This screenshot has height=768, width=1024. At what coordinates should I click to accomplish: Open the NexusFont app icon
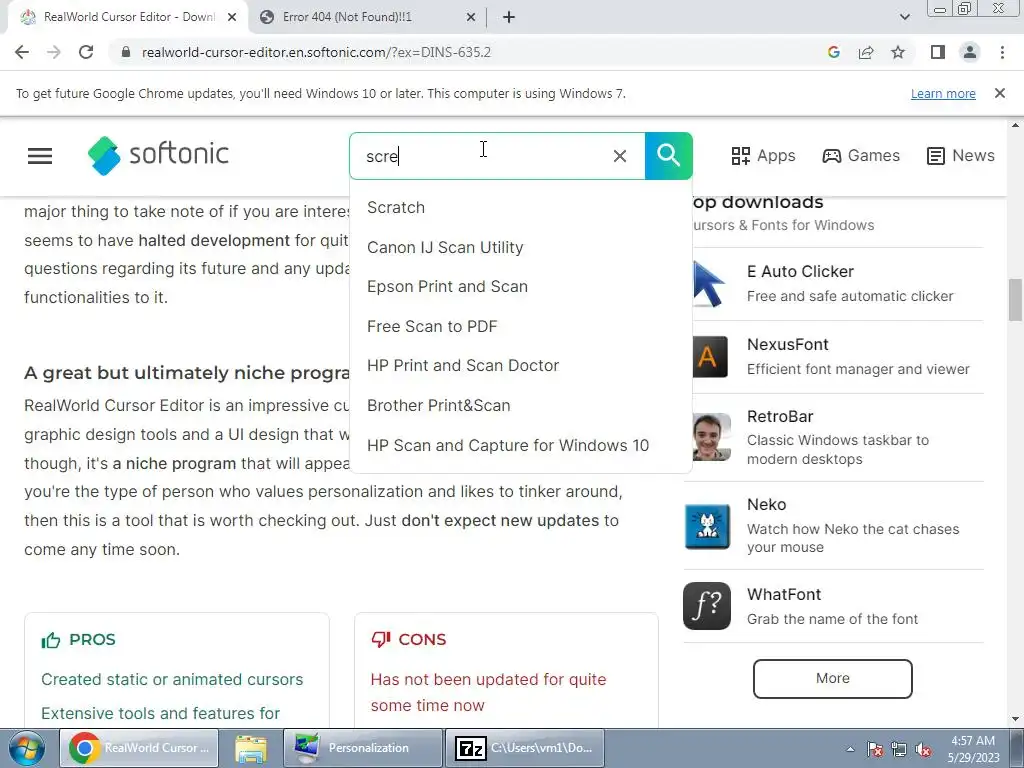tap(709, 357)
